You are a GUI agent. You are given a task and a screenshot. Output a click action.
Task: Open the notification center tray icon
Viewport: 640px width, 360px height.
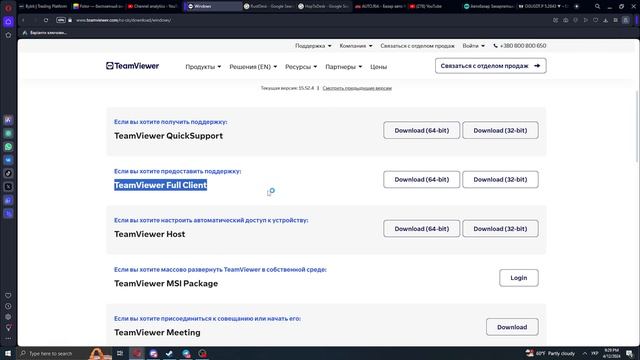pyautogui.click(x=630, y=353)
